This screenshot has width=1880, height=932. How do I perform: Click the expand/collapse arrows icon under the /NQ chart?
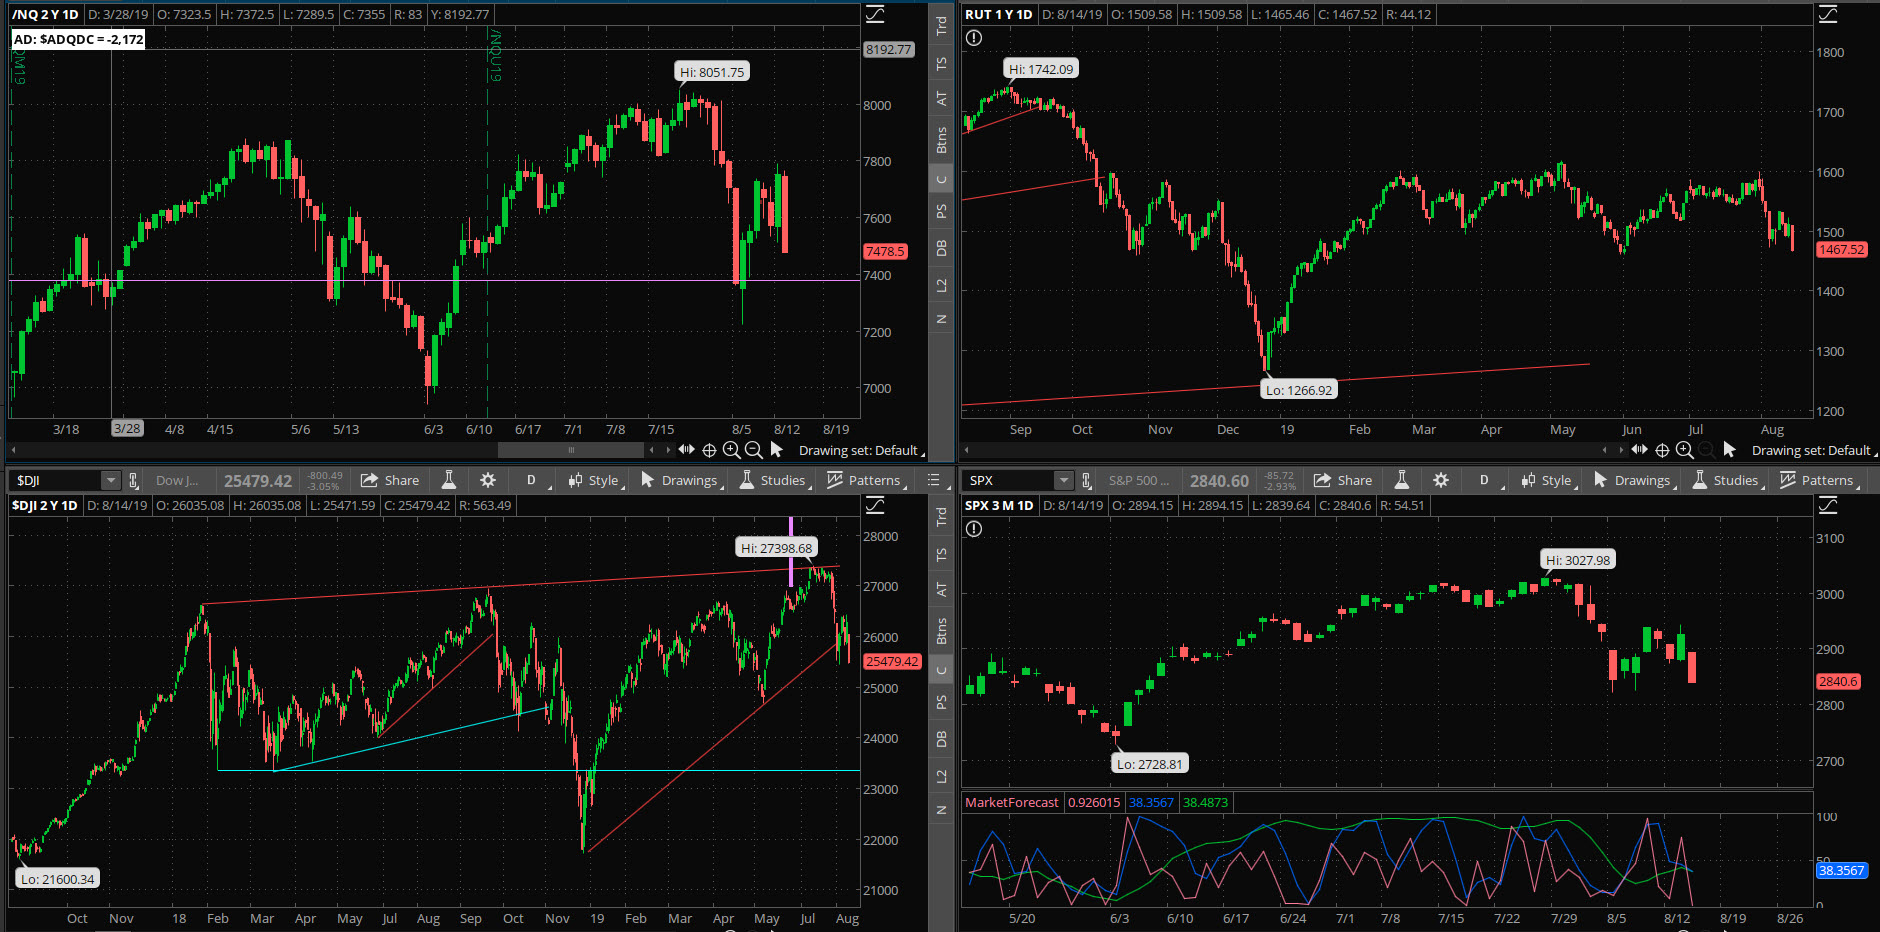pyautogui.click(x=686, y=450)
